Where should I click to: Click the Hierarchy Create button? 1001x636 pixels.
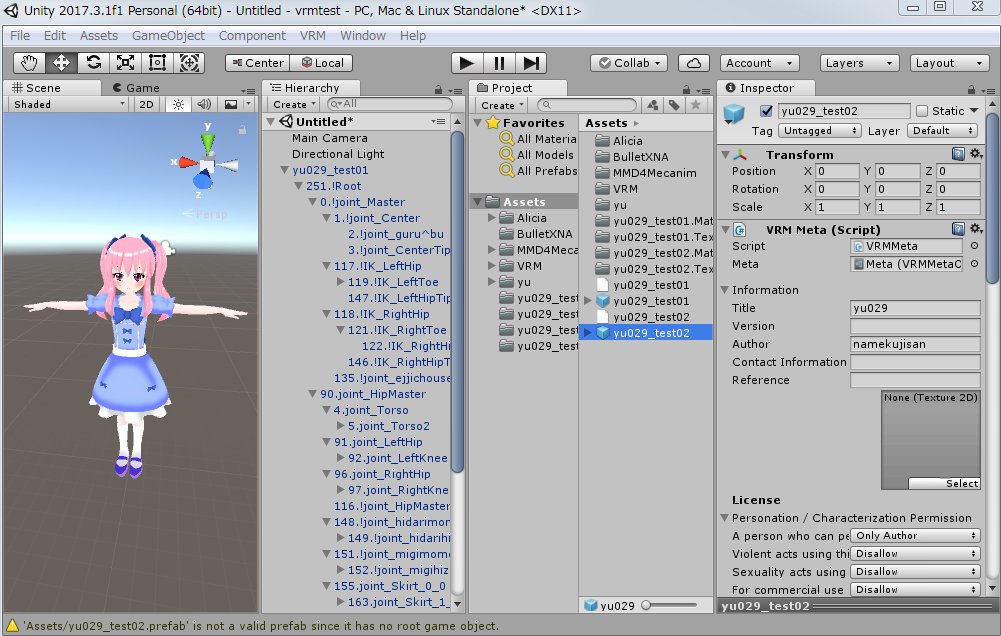[x=294, y=104]
